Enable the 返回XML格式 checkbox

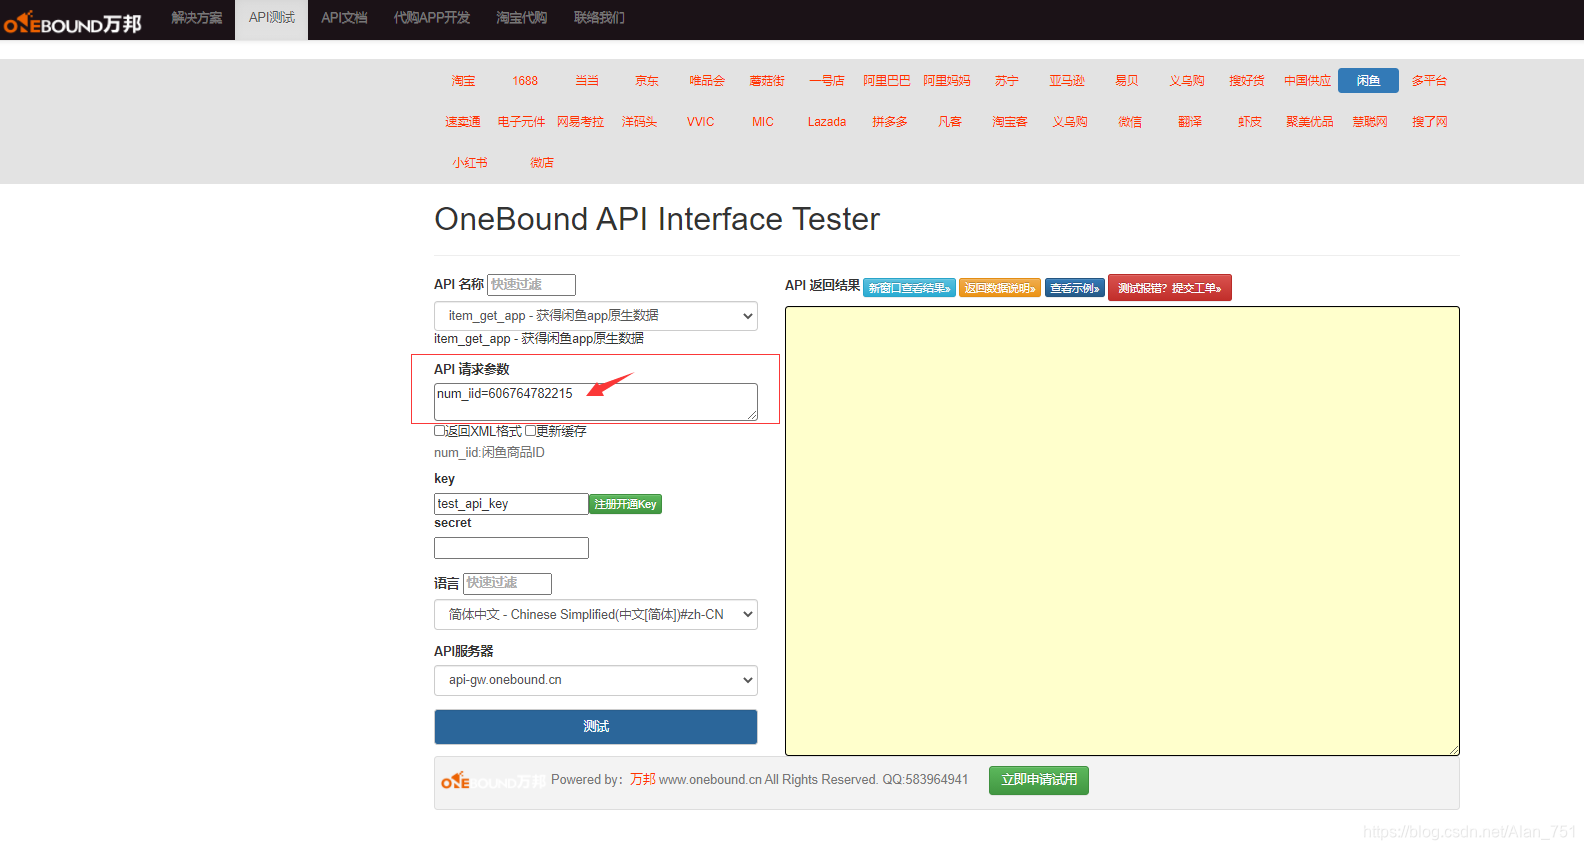click(x=439, y=431)
